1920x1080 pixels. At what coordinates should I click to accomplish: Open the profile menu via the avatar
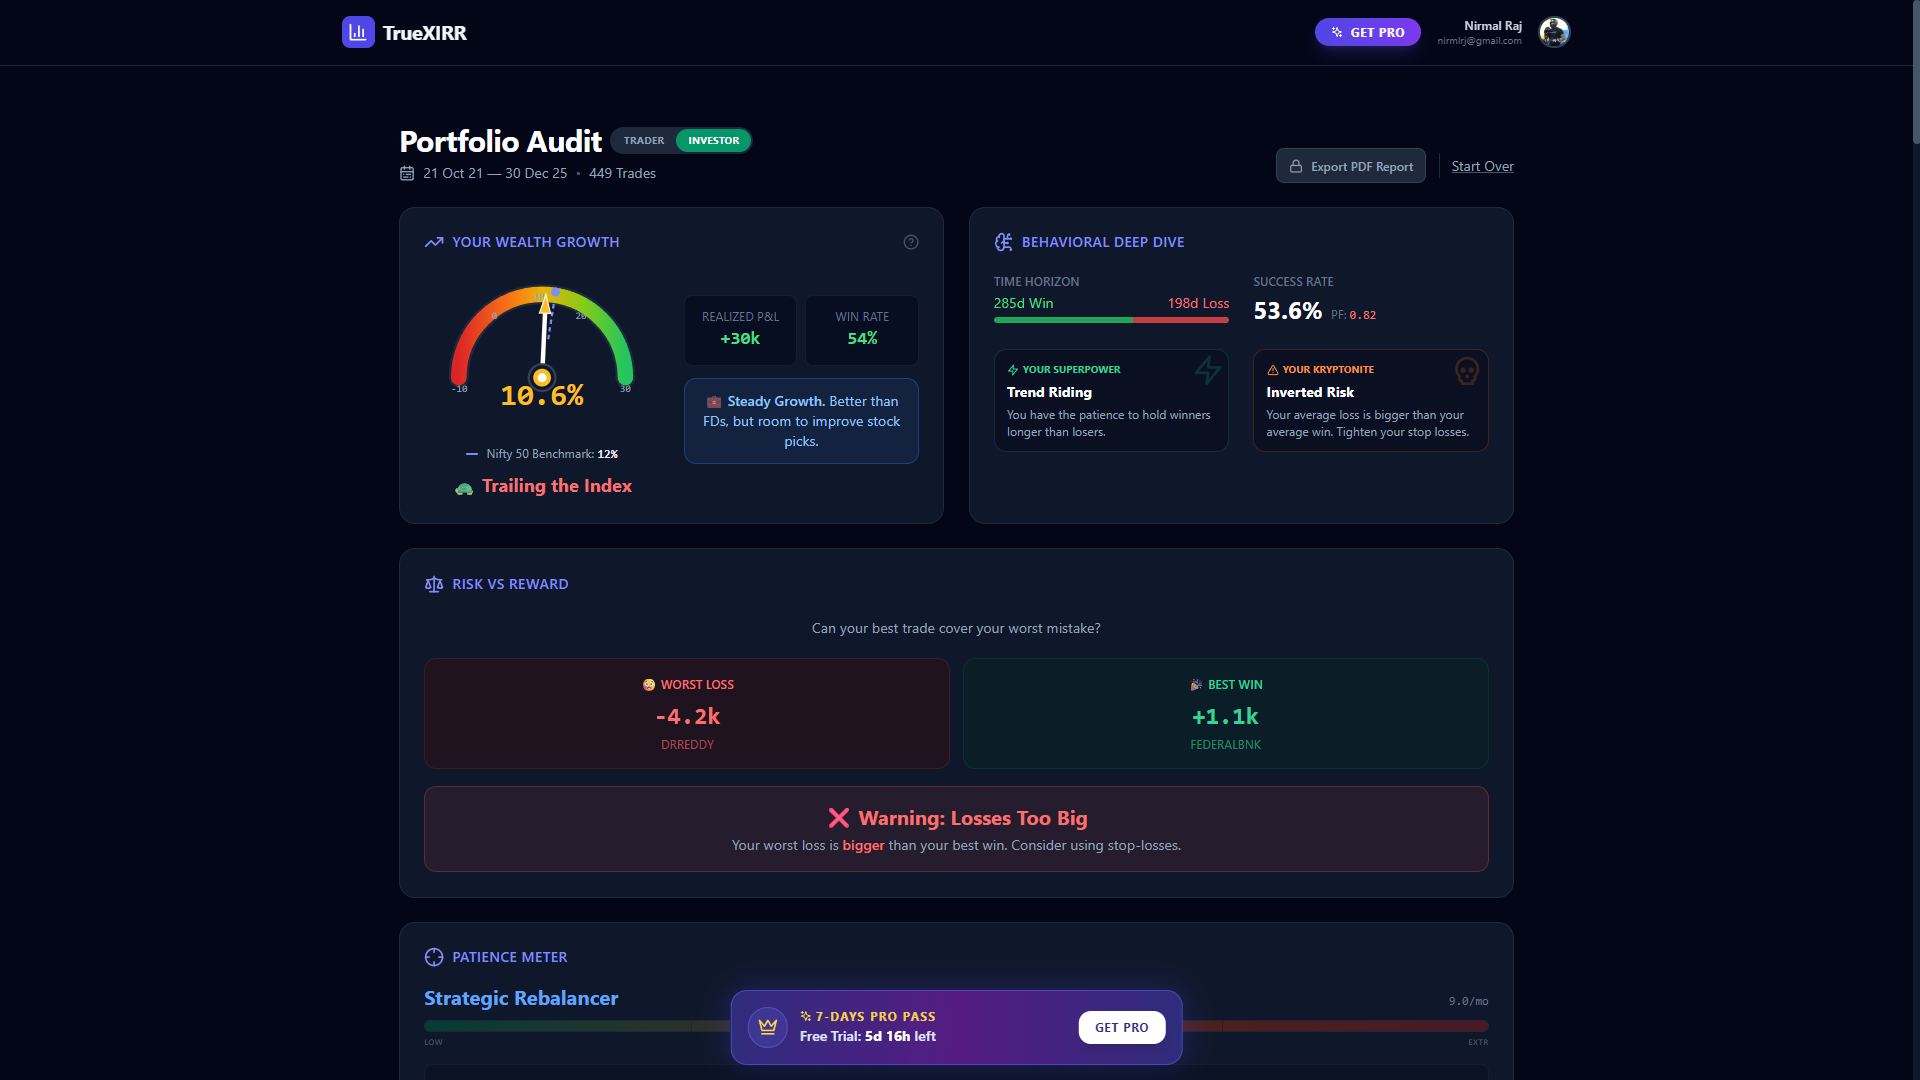pos(1554,32)
